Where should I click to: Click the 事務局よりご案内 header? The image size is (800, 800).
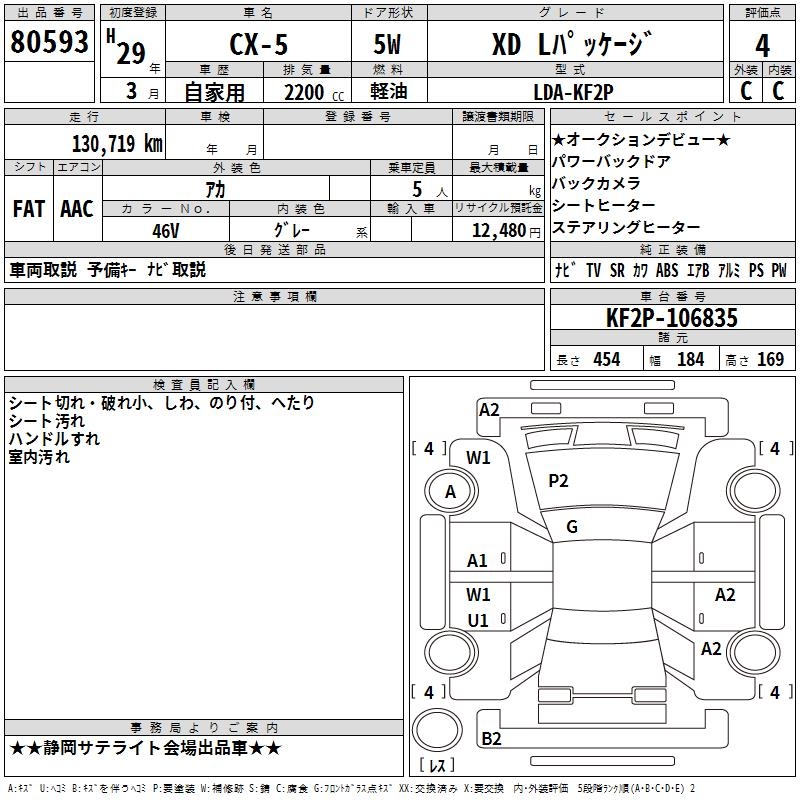tap(204, 728)
